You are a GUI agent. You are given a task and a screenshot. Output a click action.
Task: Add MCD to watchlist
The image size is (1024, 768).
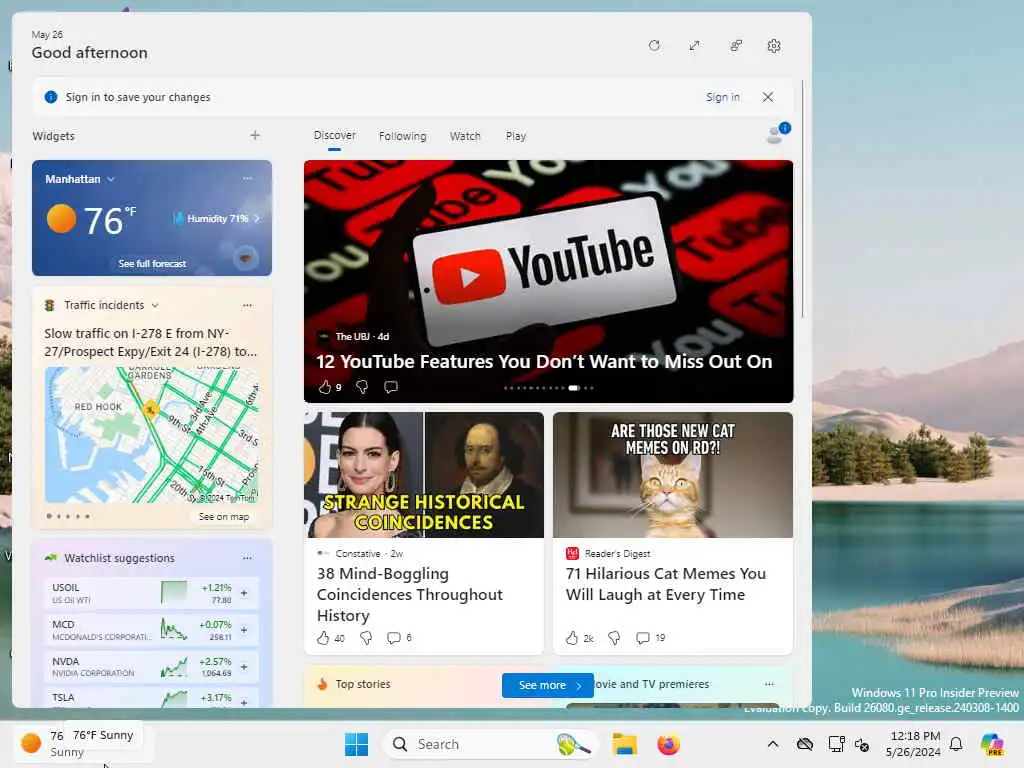244,630
